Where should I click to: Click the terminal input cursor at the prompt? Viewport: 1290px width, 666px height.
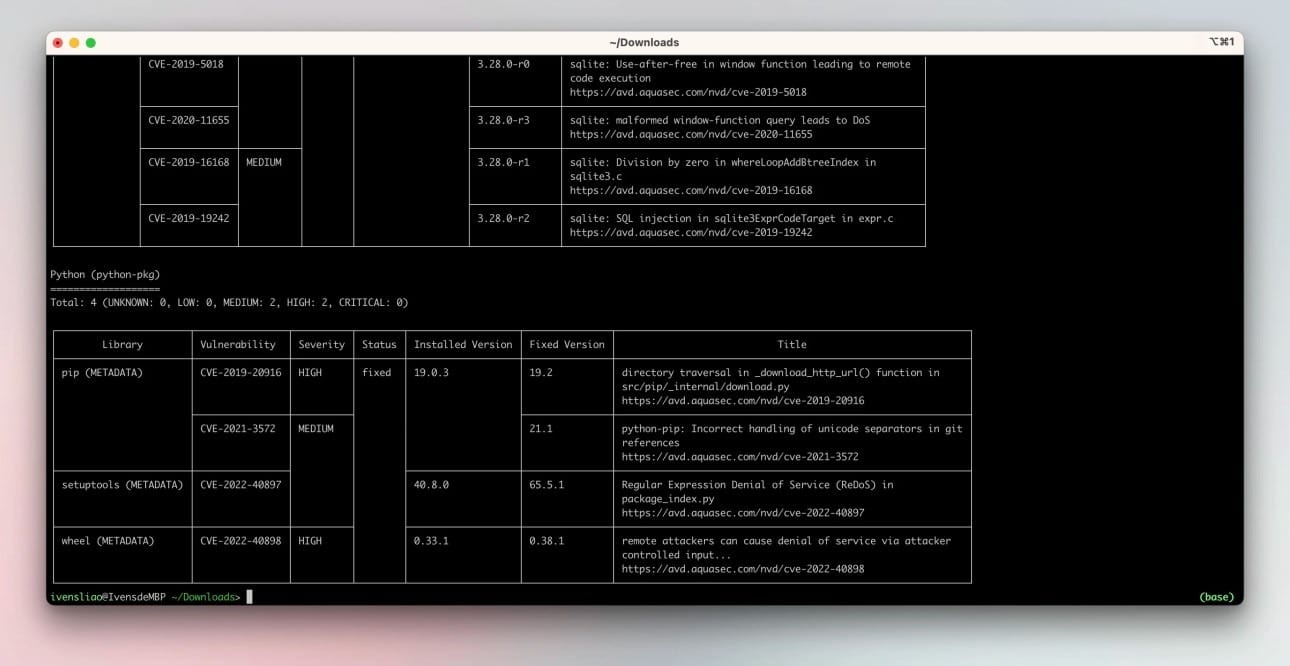248,596
